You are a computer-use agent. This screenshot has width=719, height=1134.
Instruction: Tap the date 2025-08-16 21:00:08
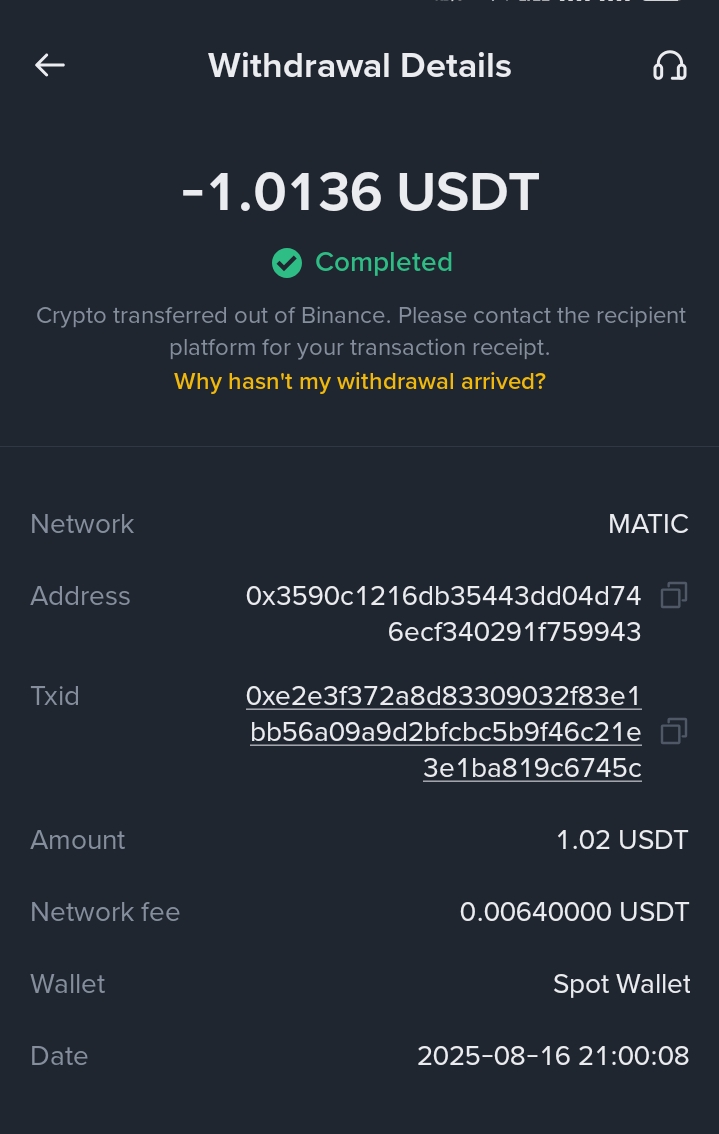tap(553, 1056)
